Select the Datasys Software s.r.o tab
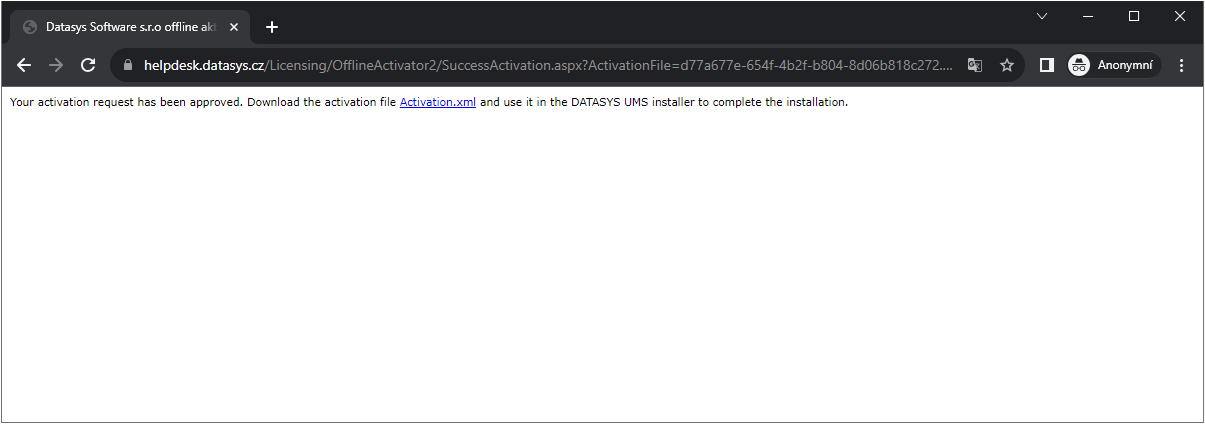The image size is (1205, 424). pos(130,27)
